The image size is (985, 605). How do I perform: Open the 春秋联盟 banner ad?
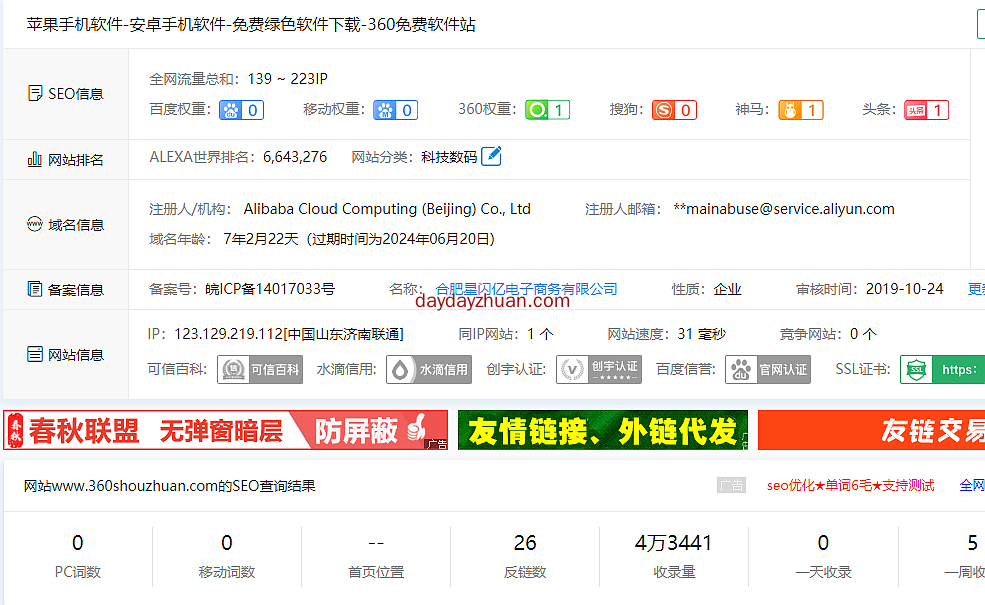[x=226, y=430]
